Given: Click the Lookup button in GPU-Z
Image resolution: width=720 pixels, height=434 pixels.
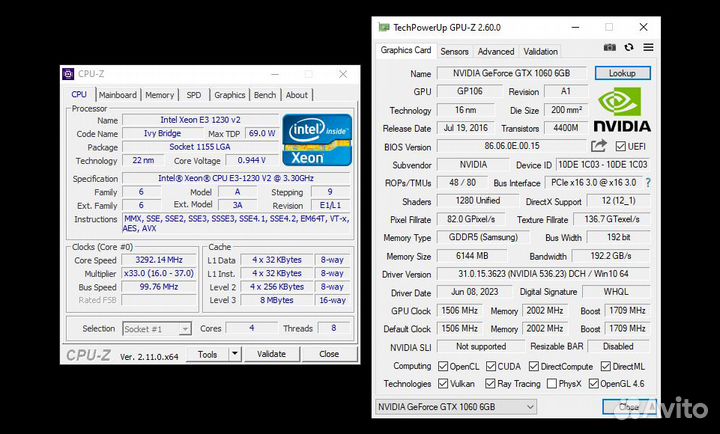Looking at the screenshot, I should pyautogui.click(x=622, y=73).
